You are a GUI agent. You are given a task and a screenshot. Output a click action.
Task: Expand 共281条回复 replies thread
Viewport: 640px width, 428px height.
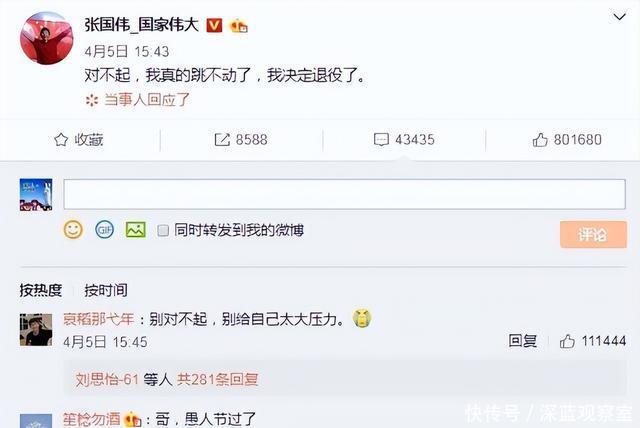(218, 379)
